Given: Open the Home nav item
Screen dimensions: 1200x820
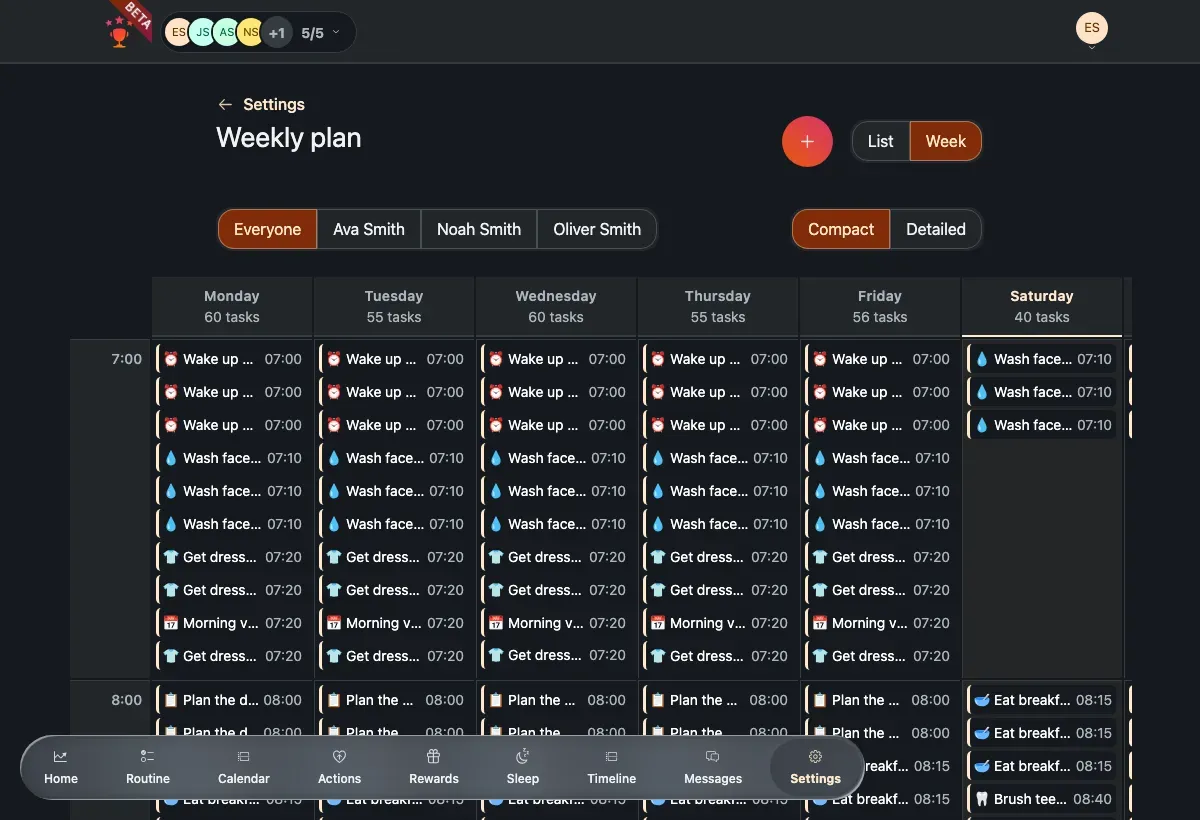Looking at the screenshot, I should click(x=61, y=767).
